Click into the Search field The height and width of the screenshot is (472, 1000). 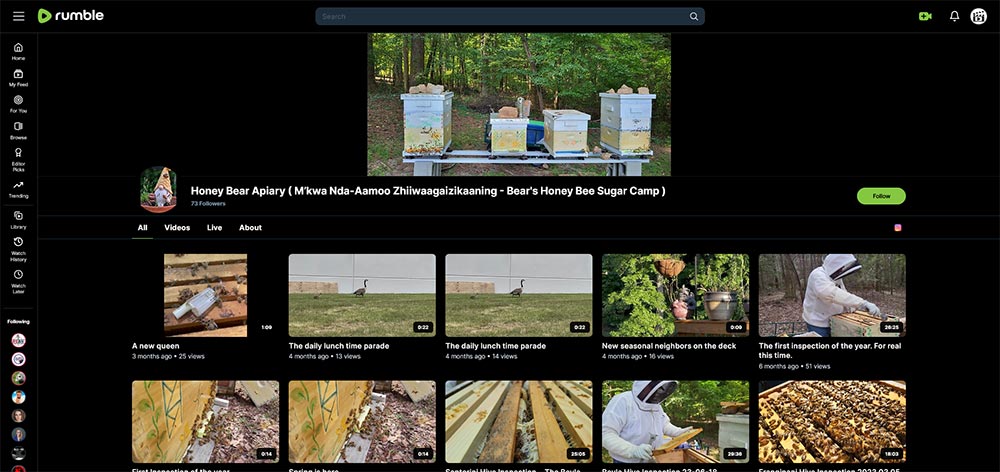point(504,17)
